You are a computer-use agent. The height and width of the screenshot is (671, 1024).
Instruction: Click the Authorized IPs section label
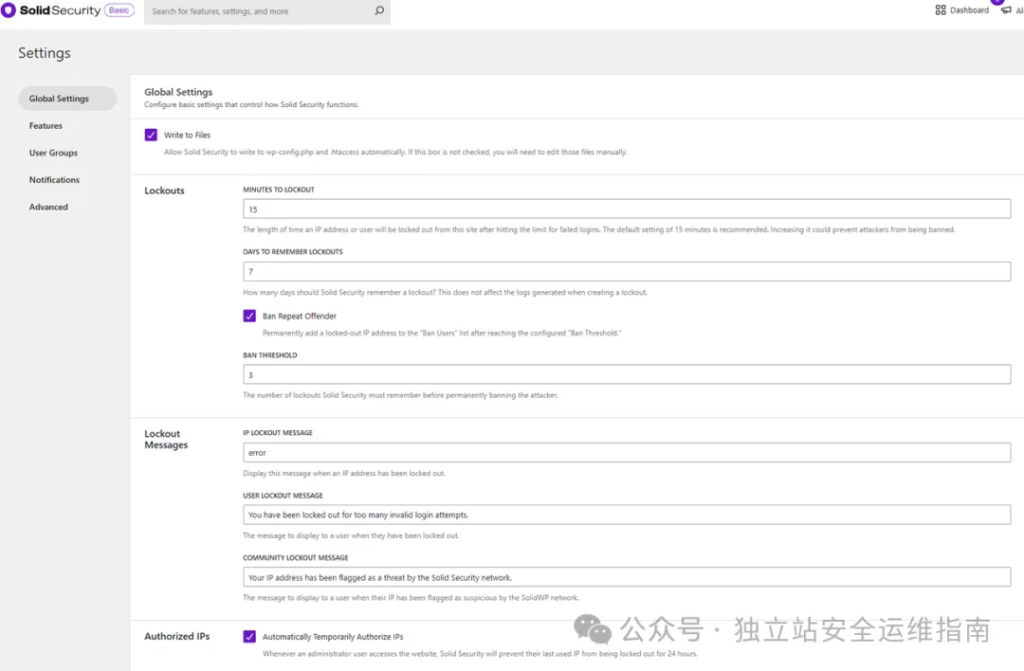177,636
